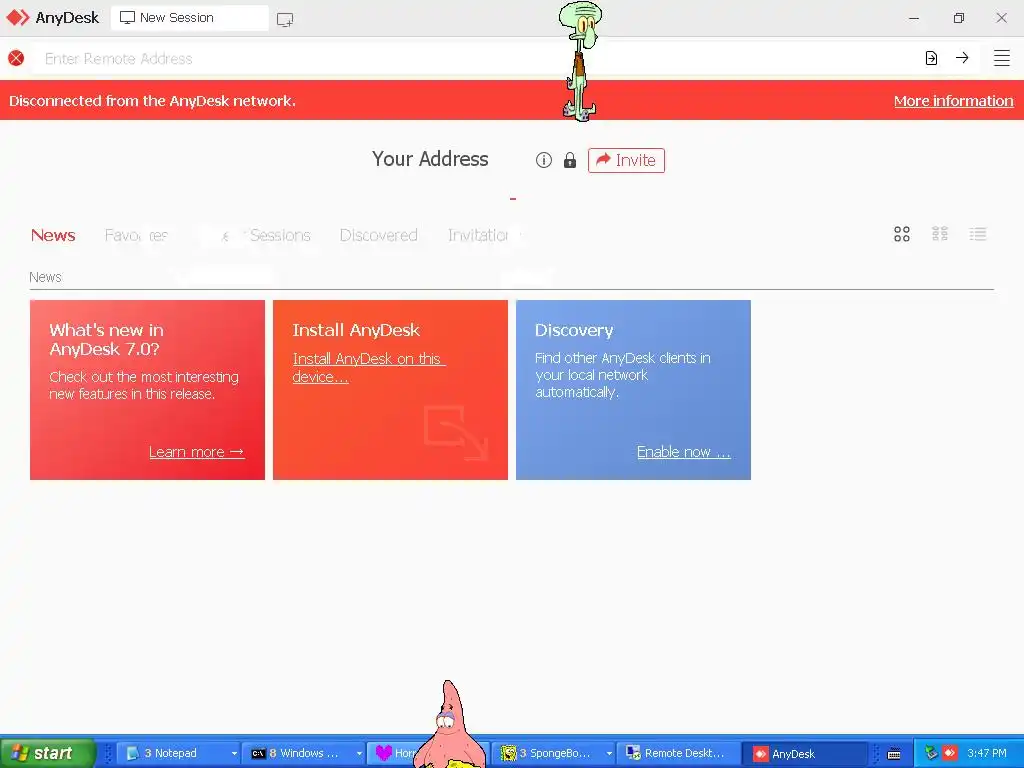This screenshot has width=1024, height=768.
Task: Click the AnyDesk taskbar button
Action: [x=806, y=754]
